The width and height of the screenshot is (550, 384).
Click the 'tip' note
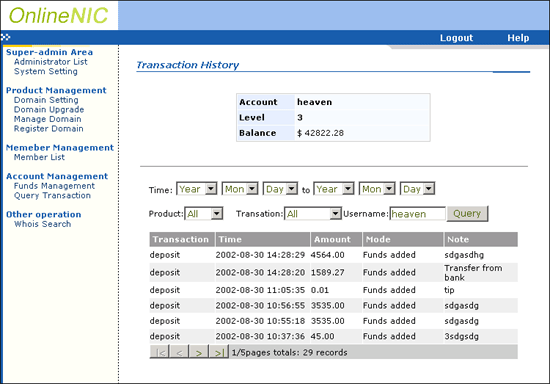(x=449, y=290)
